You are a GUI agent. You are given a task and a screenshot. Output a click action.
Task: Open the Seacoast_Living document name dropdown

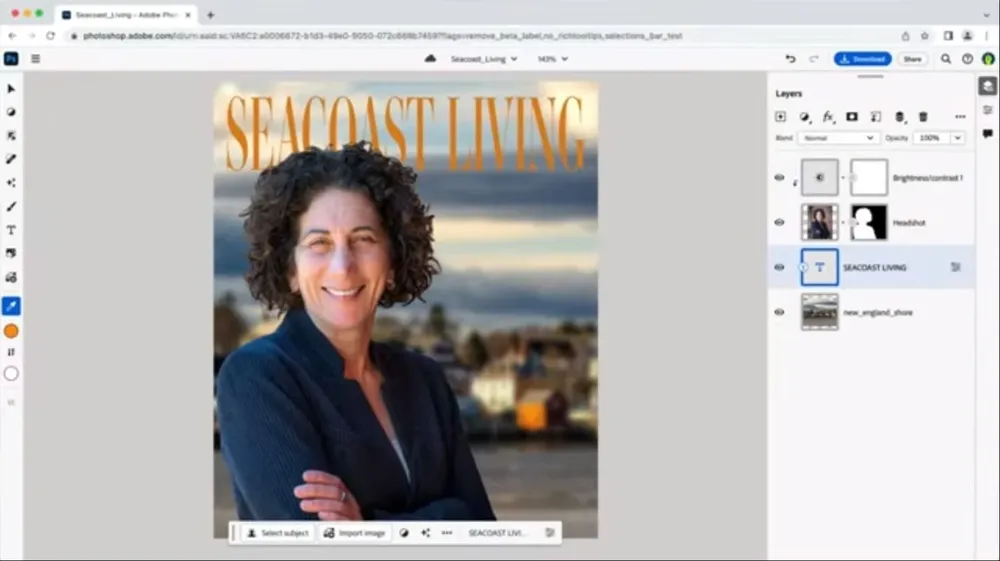point(484,59)
